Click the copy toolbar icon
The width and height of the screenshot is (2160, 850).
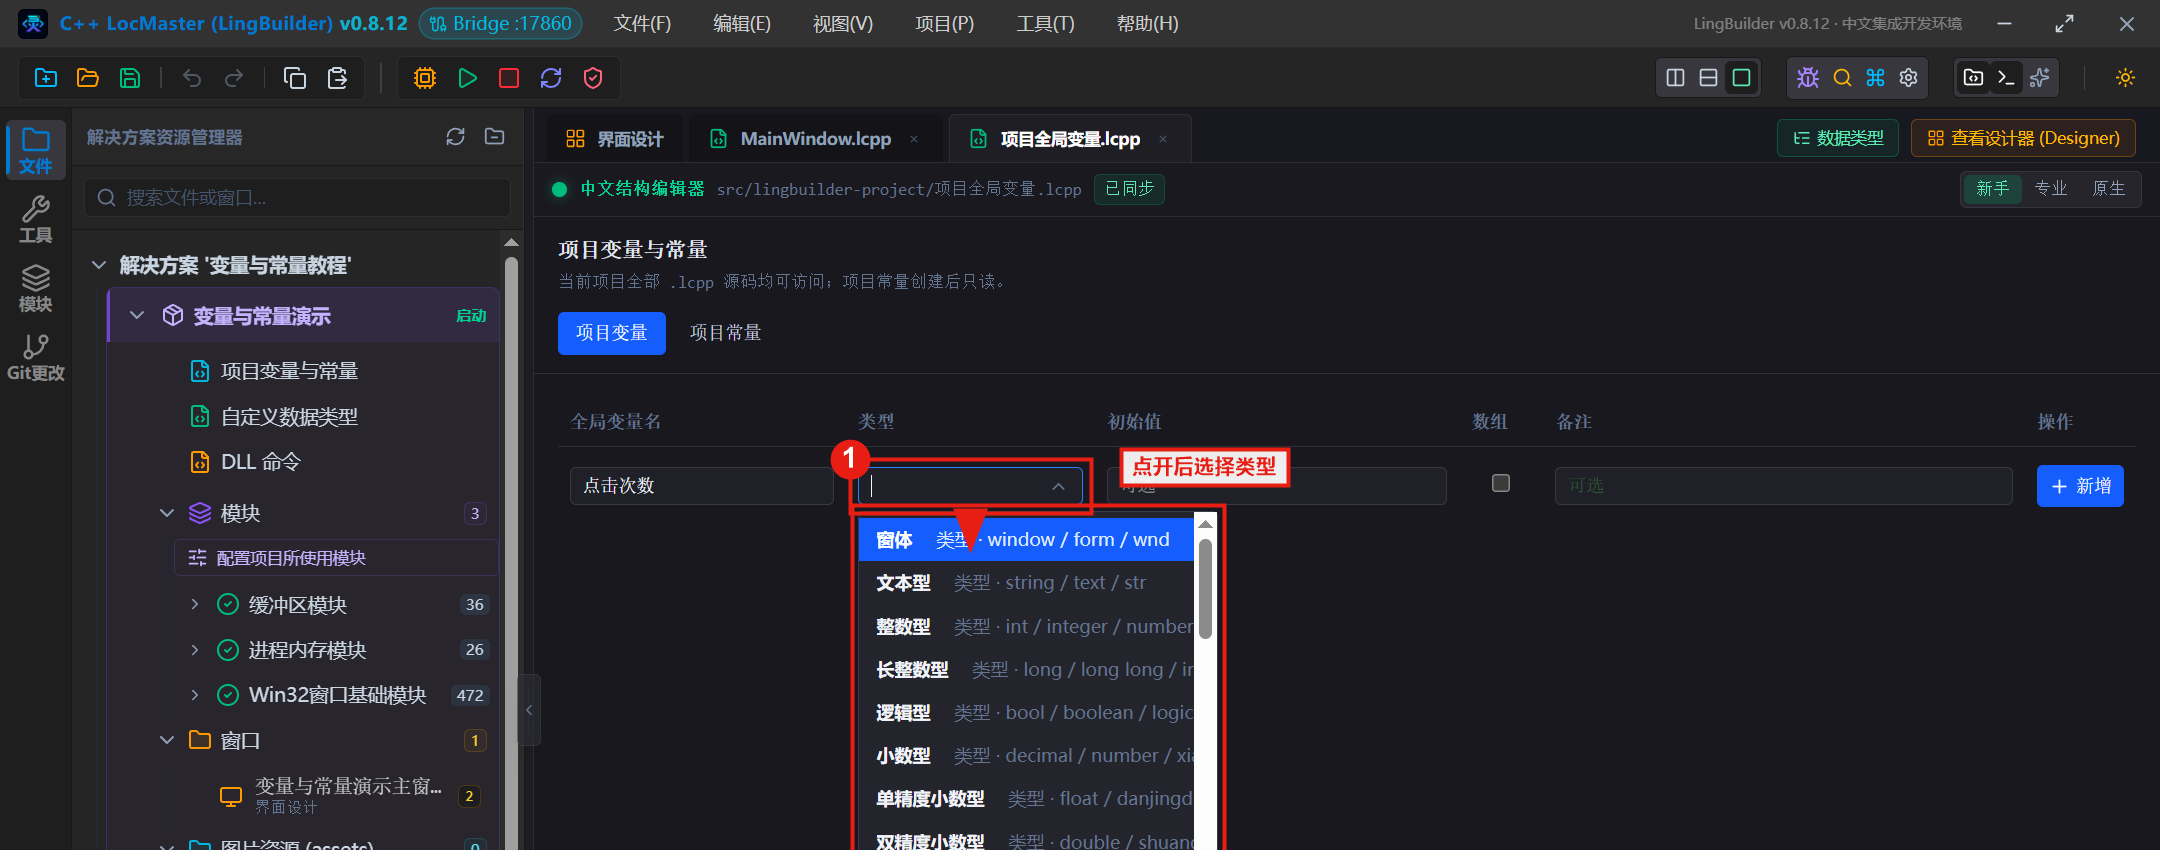(x=295, y=78)
